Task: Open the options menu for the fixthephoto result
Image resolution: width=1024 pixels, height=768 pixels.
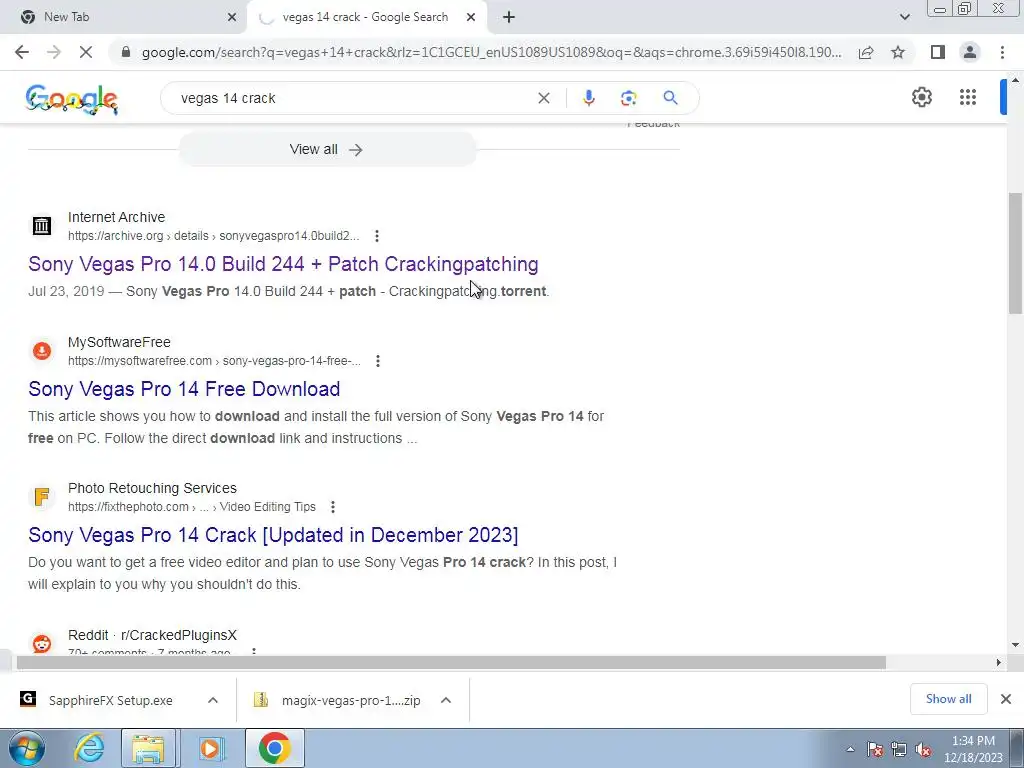Action: 332,507
